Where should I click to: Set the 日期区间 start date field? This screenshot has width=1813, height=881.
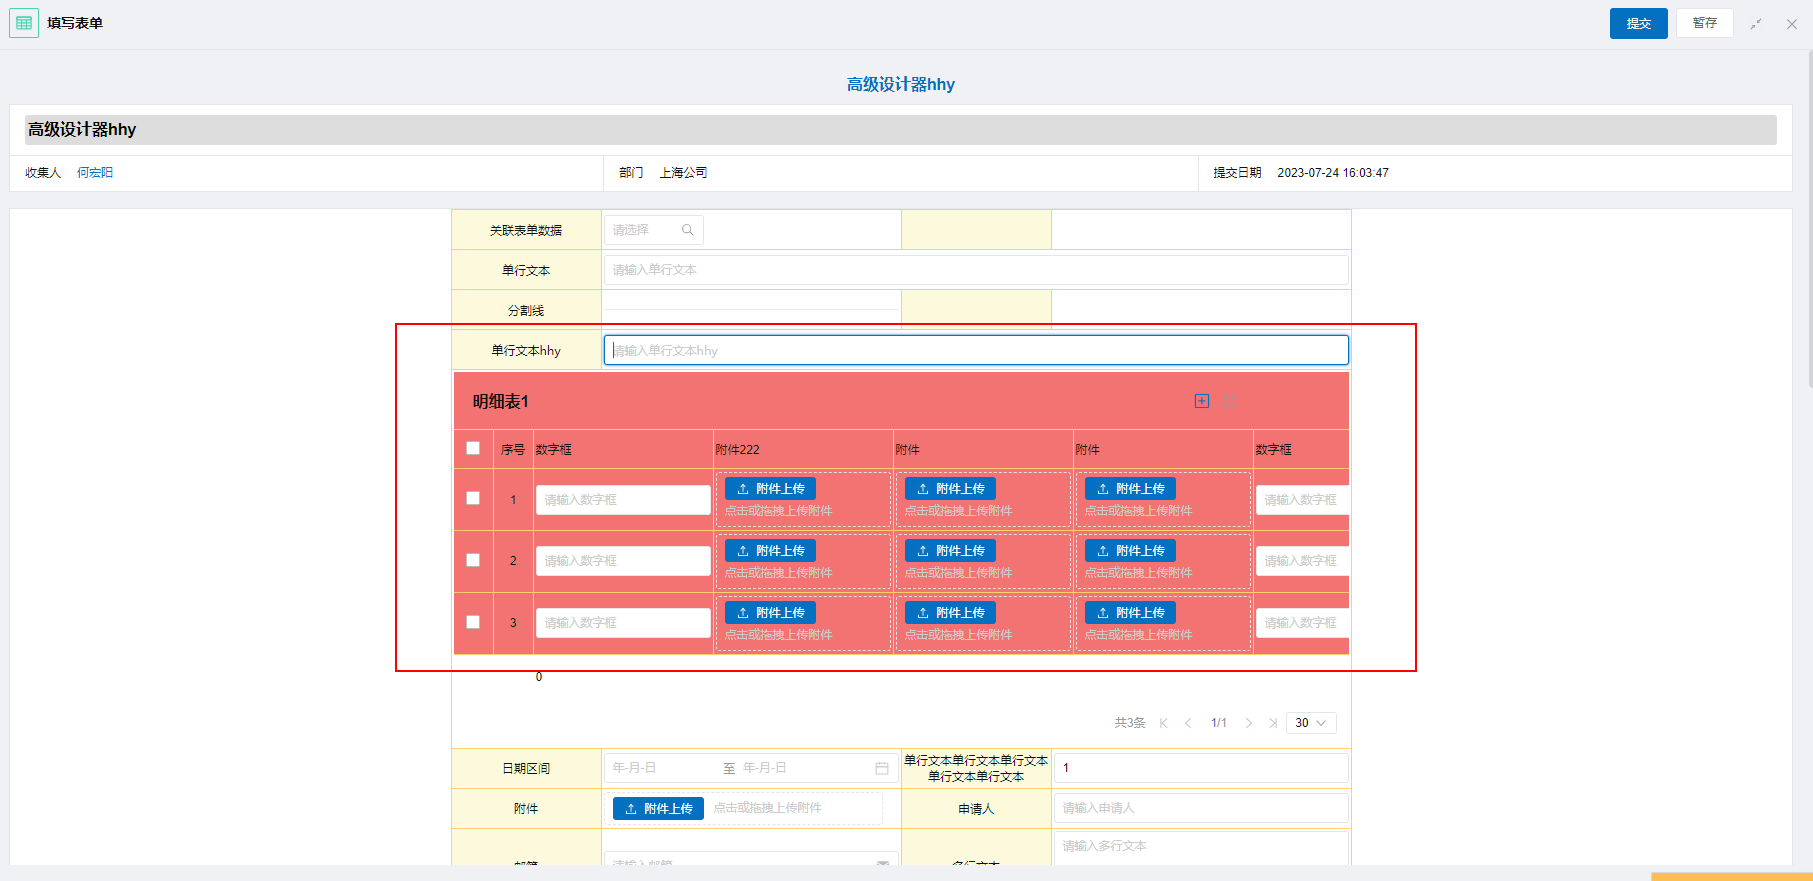click(660, 768)
